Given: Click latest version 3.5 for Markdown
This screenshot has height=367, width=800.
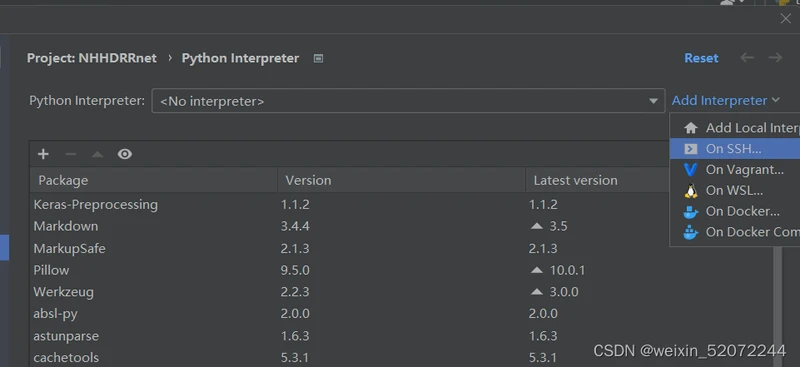Looking at the screenshot, I should point(558,226).
